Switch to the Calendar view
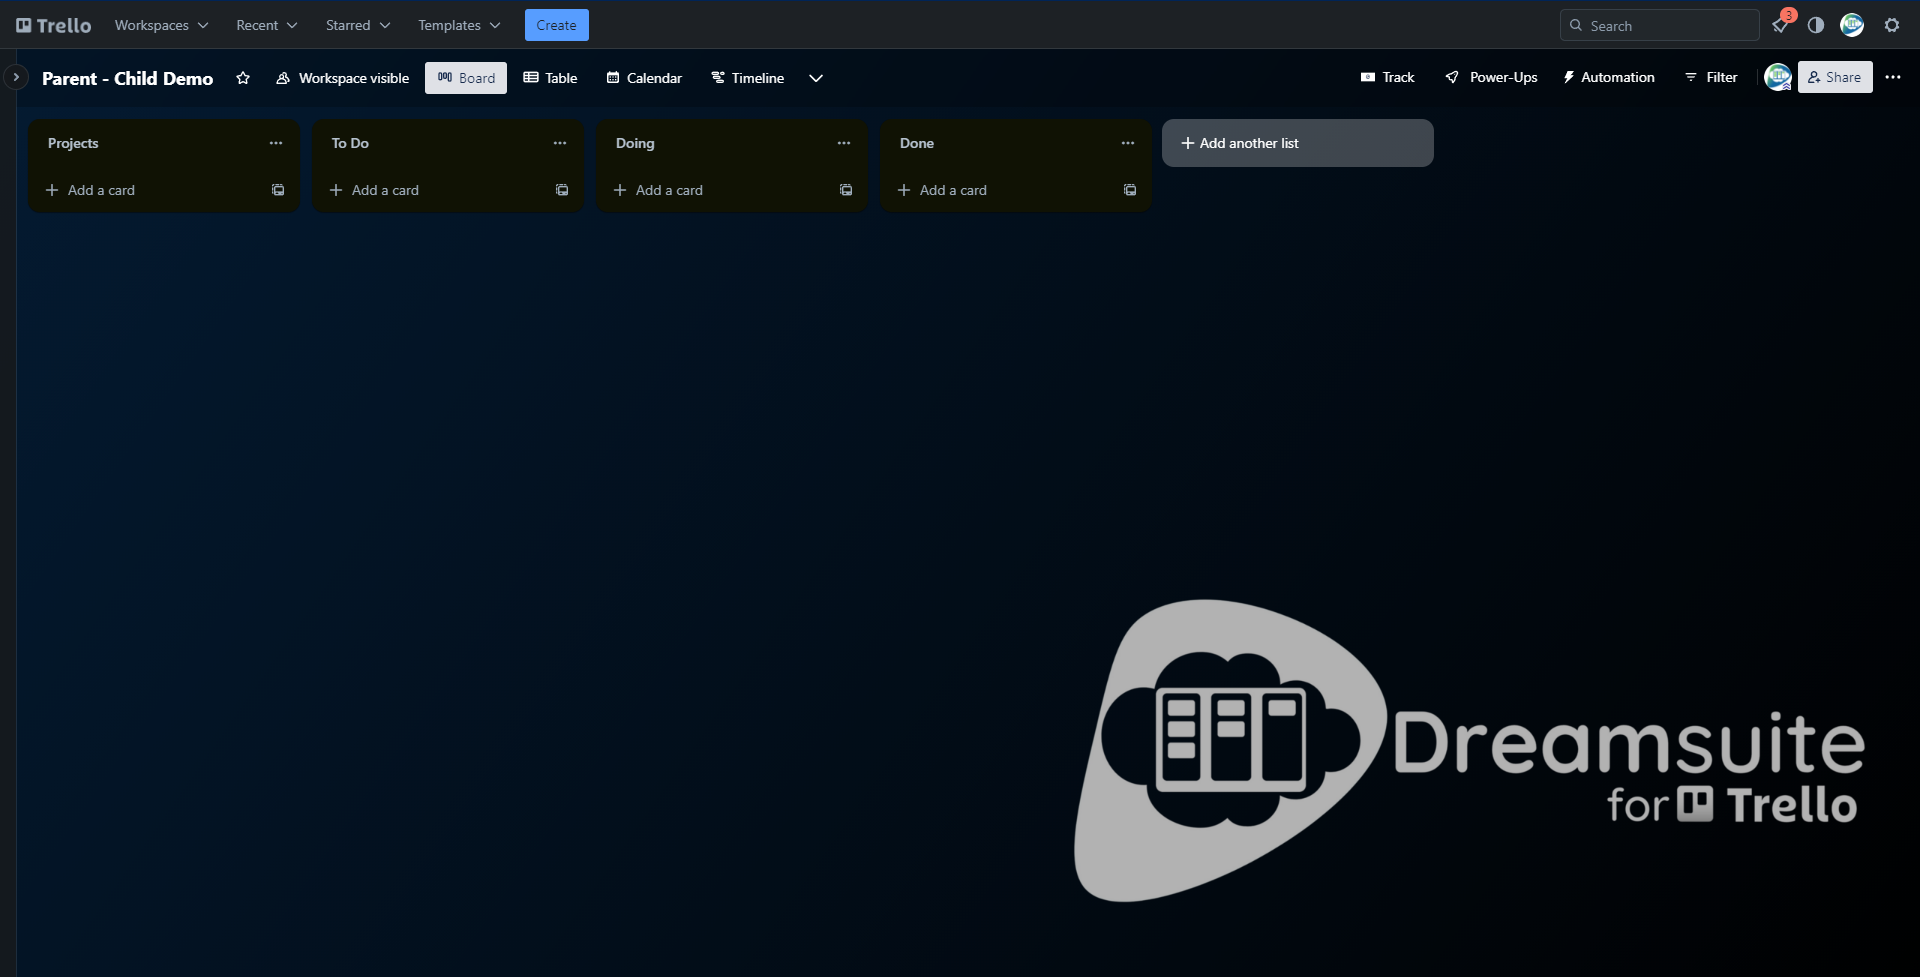 point(644,78)
